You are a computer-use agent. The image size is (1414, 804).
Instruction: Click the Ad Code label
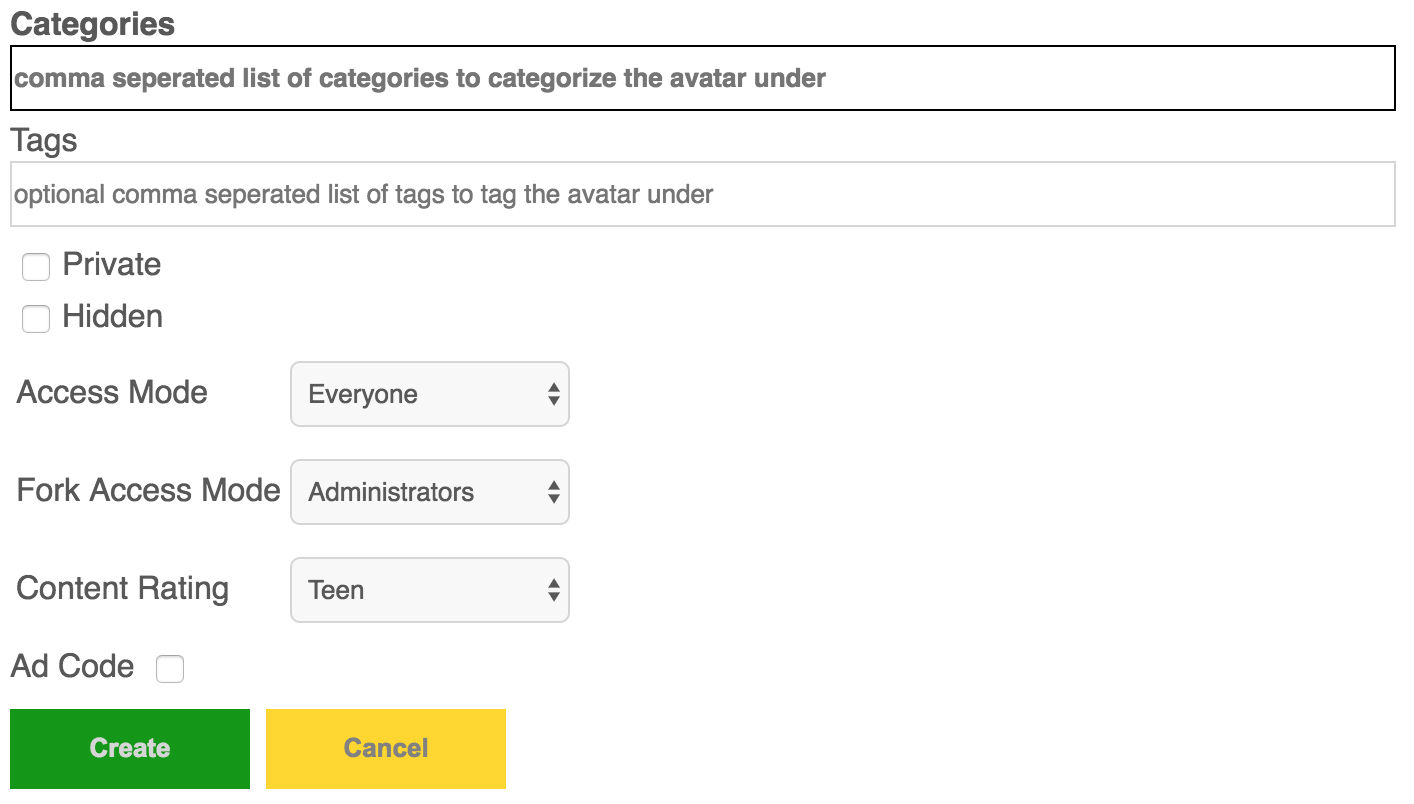click(73, 666)
